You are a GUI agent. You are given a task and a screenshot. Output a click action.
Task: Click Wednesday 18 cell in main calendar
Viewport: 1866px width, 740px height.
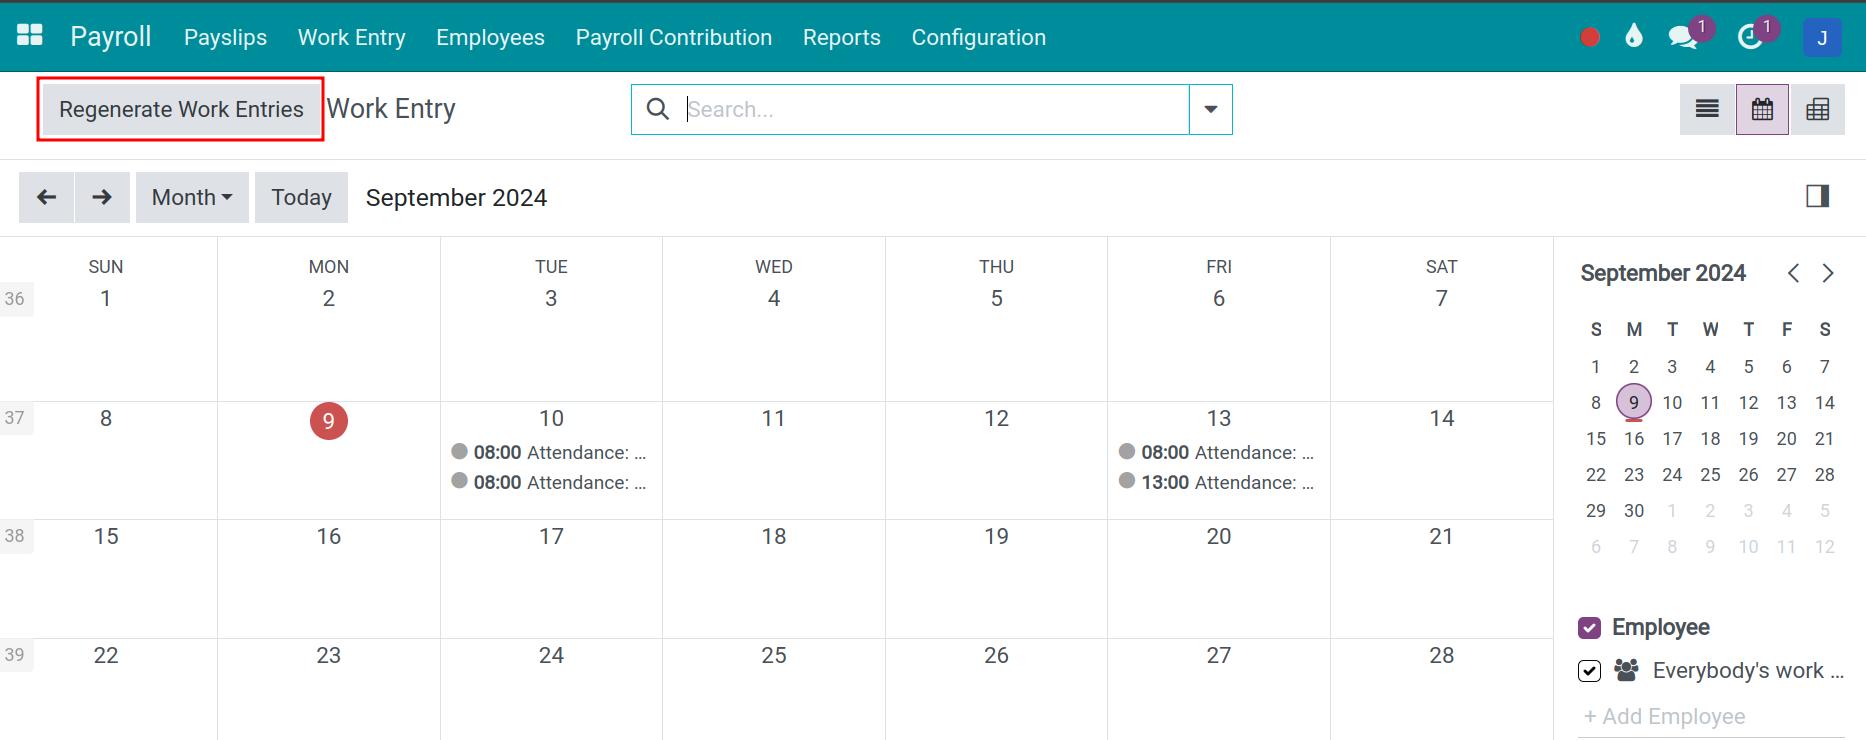point(774,578)
